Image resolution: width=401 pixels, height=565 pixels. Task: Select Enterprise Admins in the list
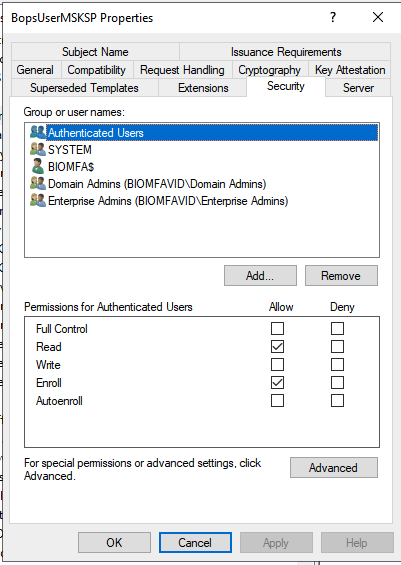click(x=168, y=201)
